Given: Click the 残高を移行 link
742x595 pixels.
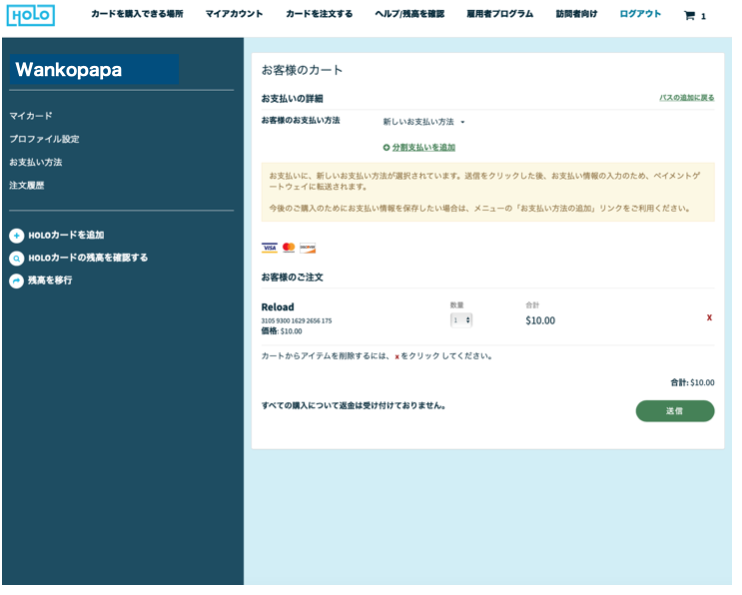Looking at the screenshot, I should point(50,281).
